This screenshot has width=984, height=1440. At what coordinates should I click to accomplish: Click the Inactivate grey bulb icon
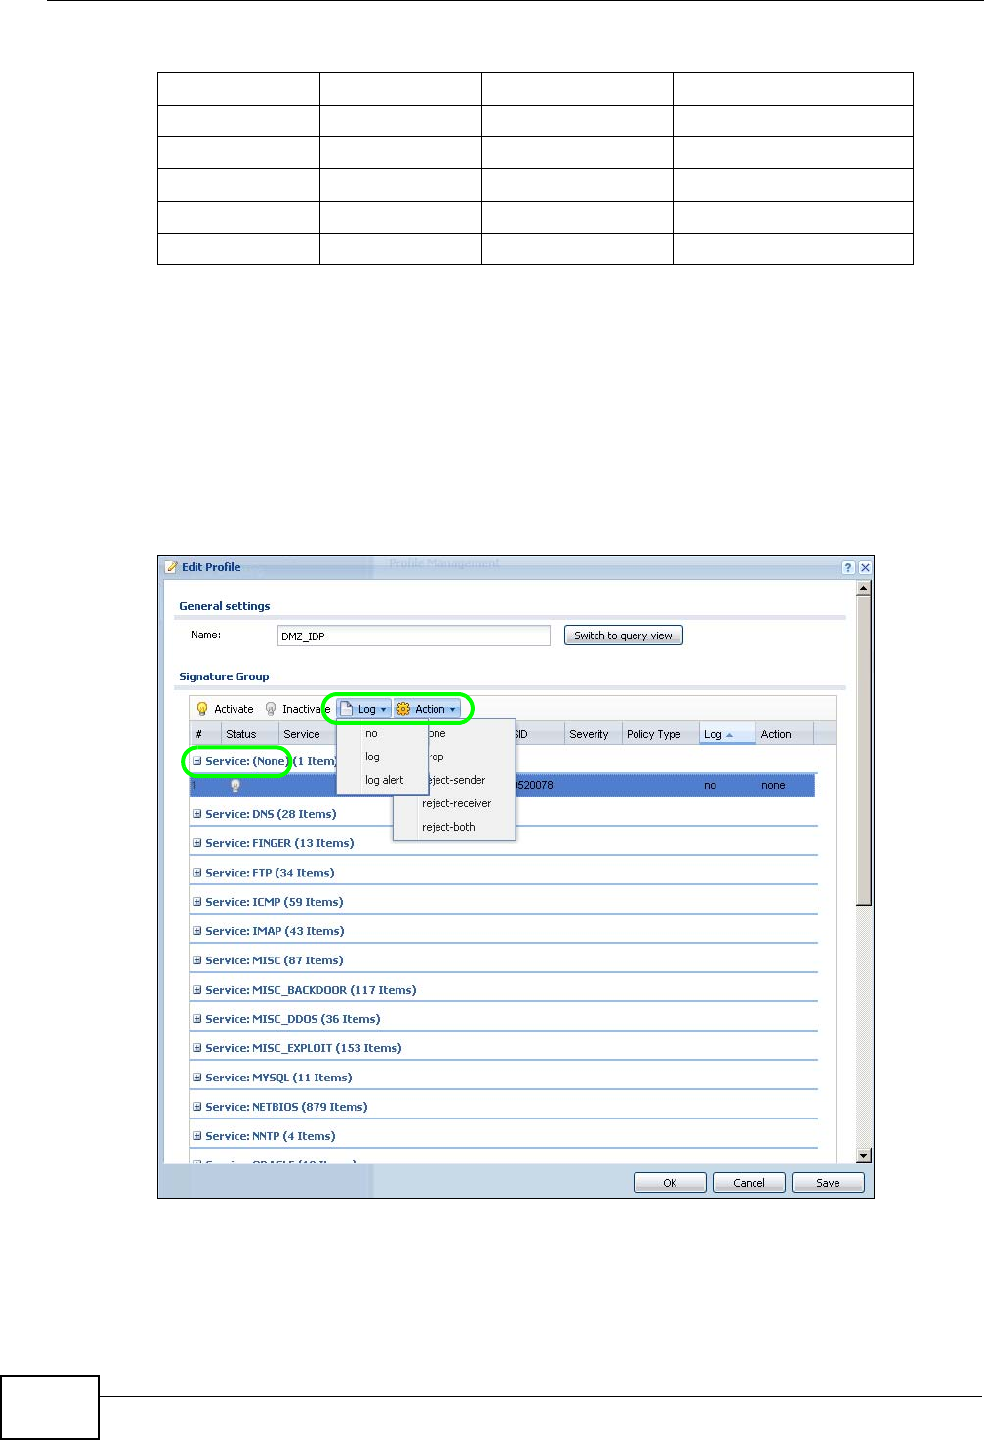tap(270, 709)
